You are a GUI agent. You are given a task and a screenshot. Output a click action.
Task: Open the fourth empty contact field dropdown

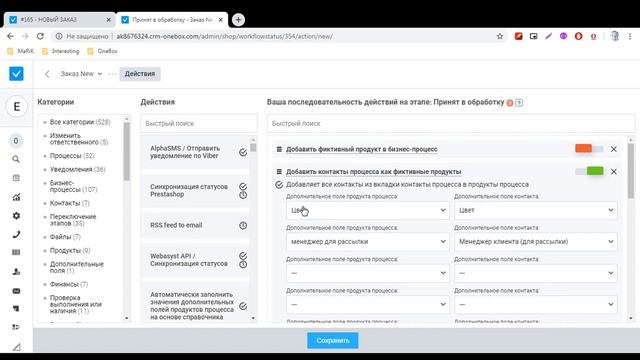tap(536, 304)
